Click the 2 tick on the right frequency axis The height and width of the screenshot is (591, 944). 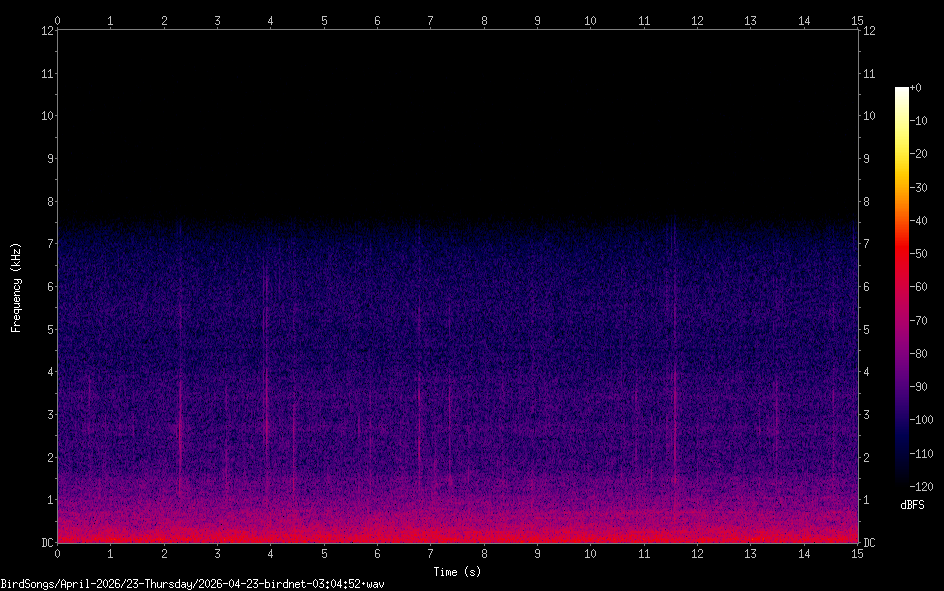(x=866, y=457)
